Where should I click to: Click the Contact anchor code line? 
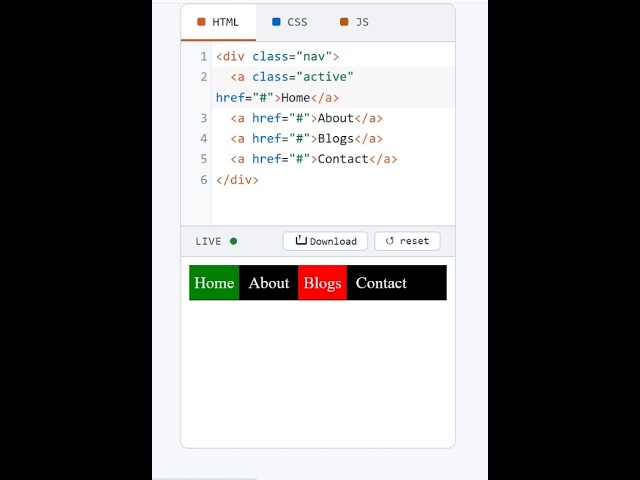click(314, 159)
